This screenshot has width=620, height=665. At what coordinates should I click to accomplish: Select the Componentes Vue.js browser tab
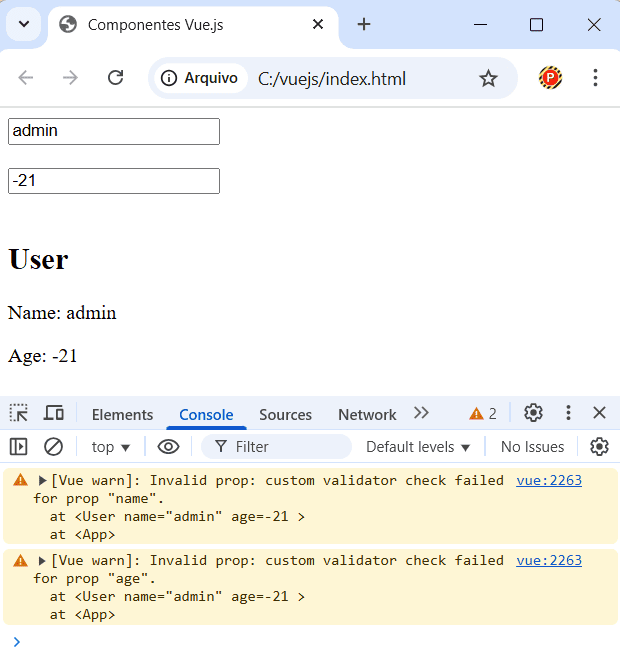coord(193,25)
